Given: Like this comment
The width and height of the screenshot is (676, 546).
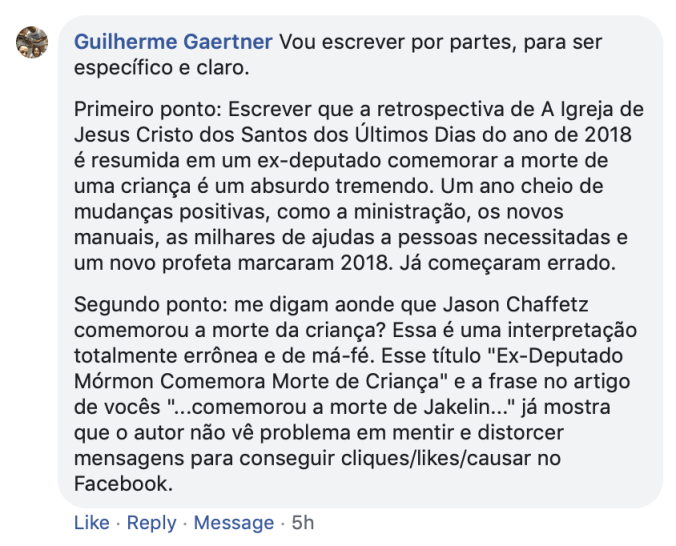Looking at the screenshot, I should click(91, 522).
